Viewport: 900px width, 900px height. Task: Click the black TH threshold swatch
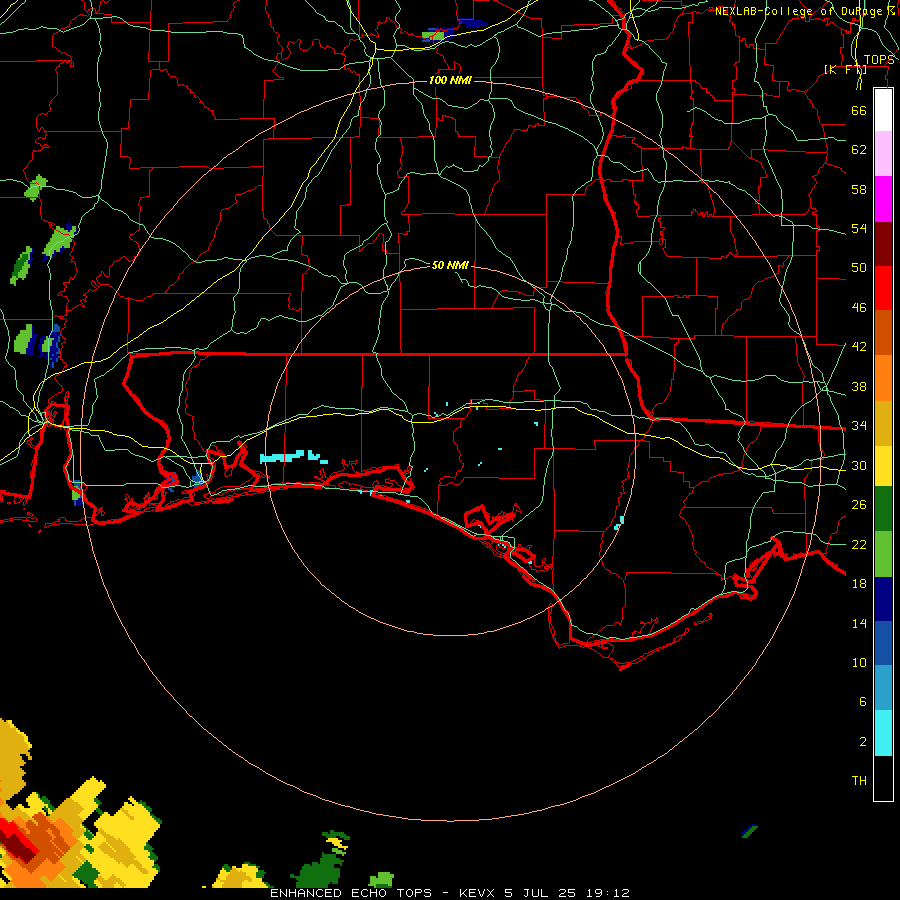[883, 778]
